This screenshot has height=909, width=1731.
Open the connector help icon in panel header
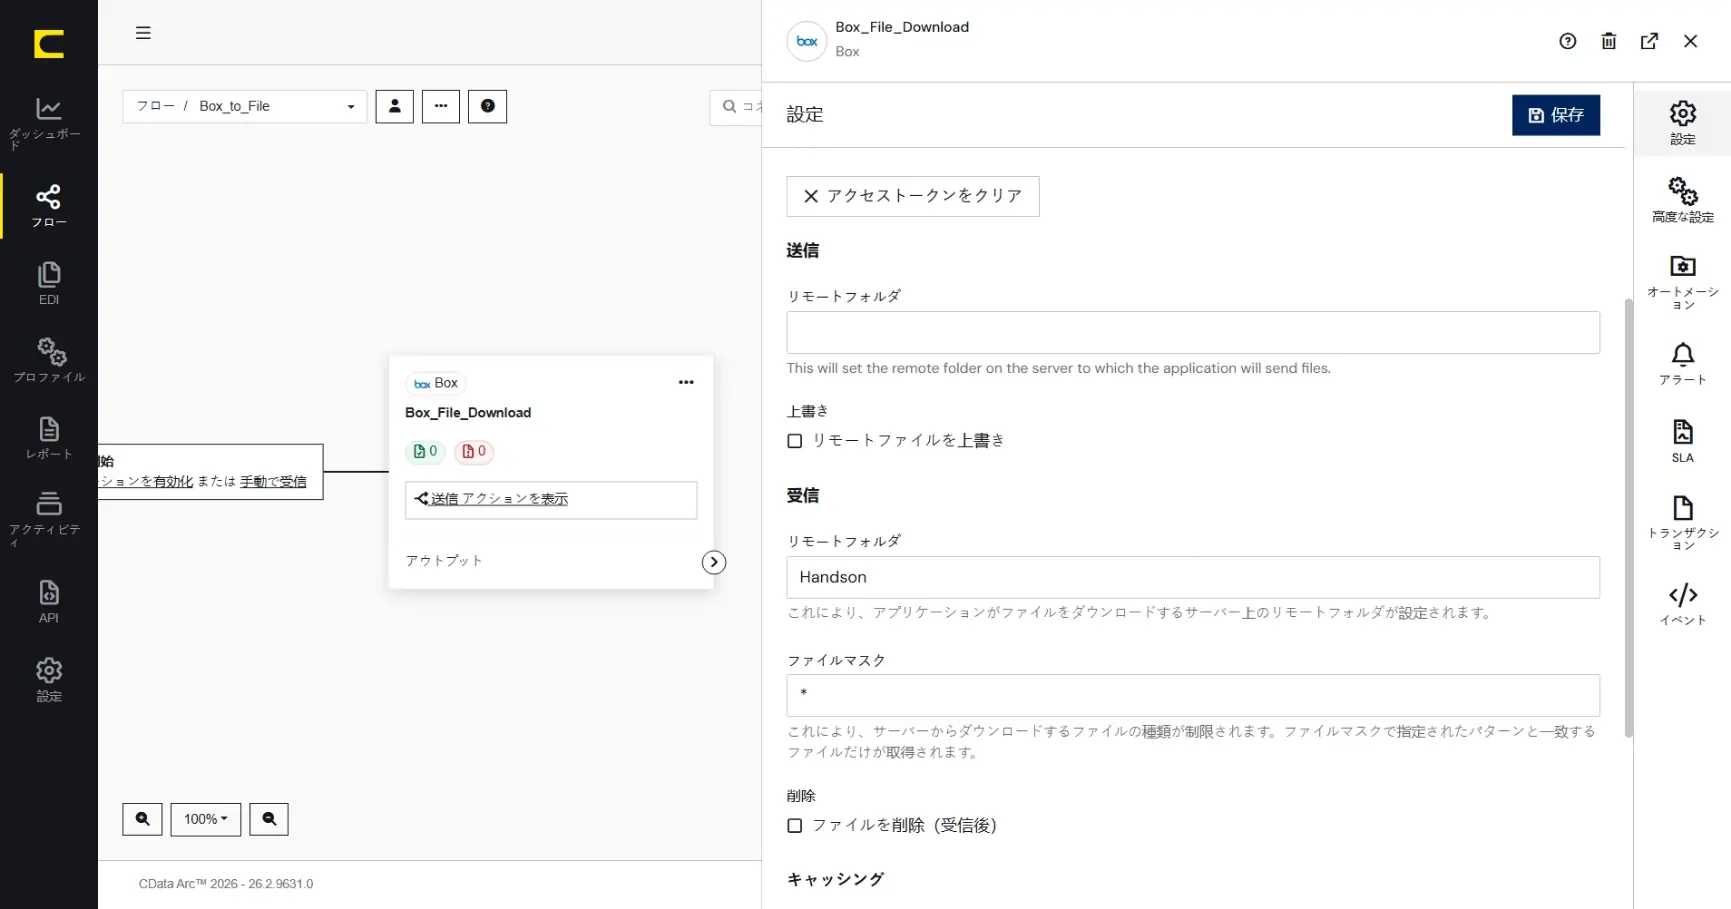1567,41
